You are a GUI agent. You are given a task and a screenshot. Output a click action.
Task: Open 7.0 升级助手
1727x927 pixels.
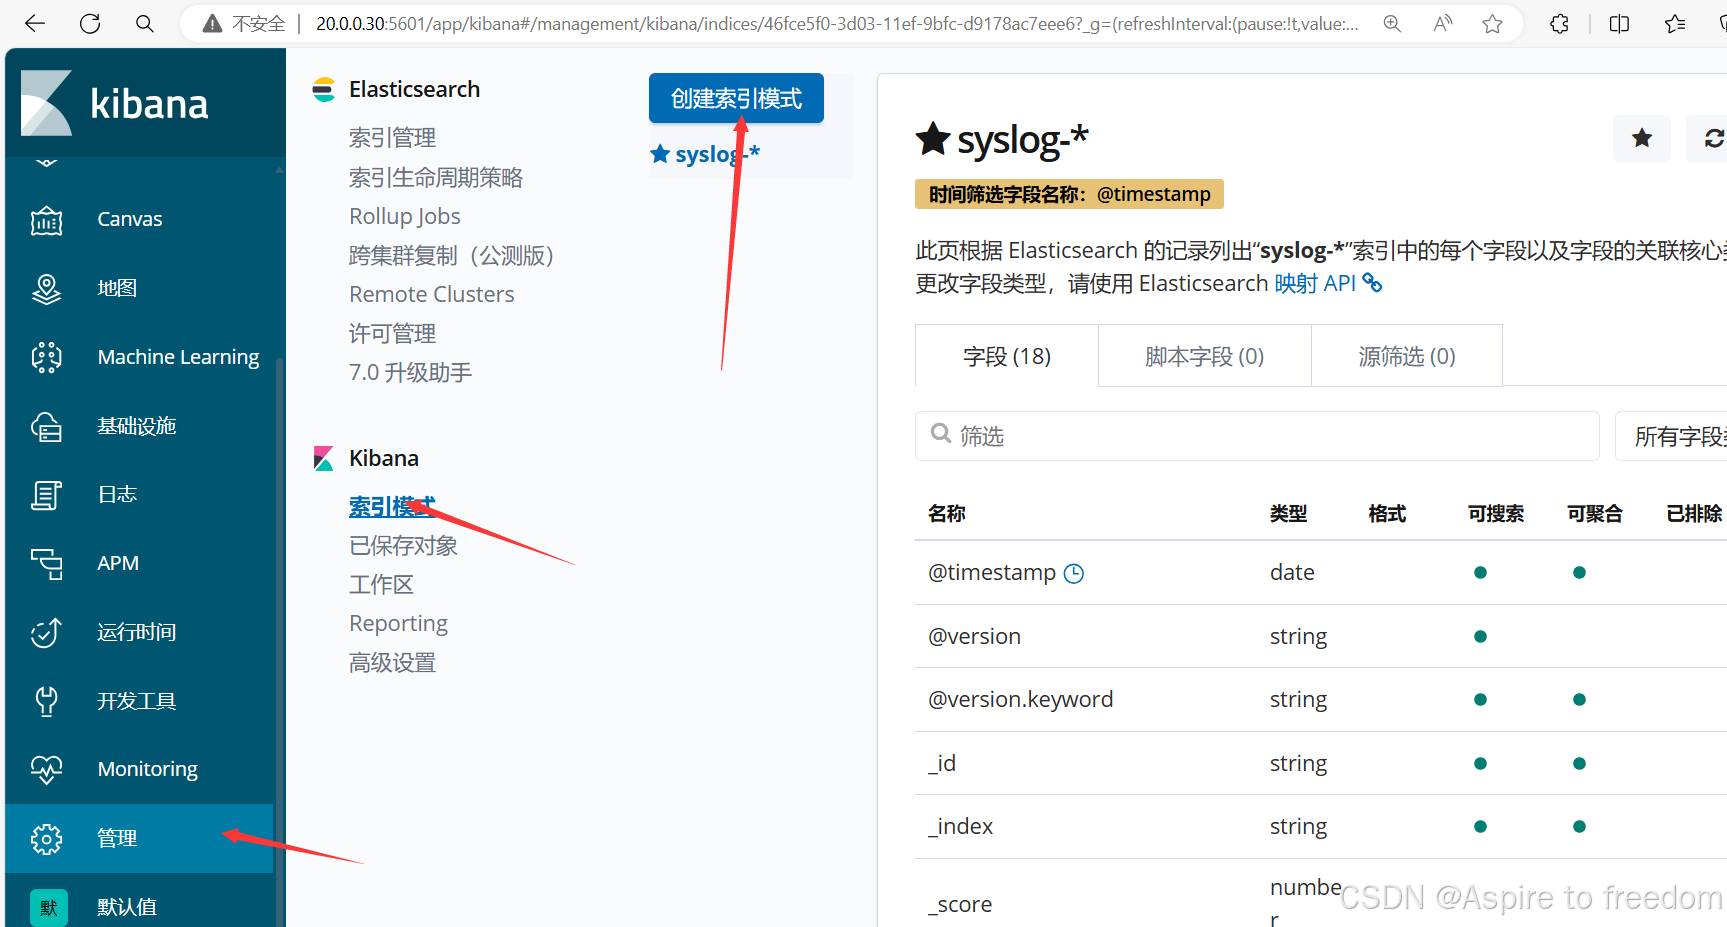click(410, 372)
